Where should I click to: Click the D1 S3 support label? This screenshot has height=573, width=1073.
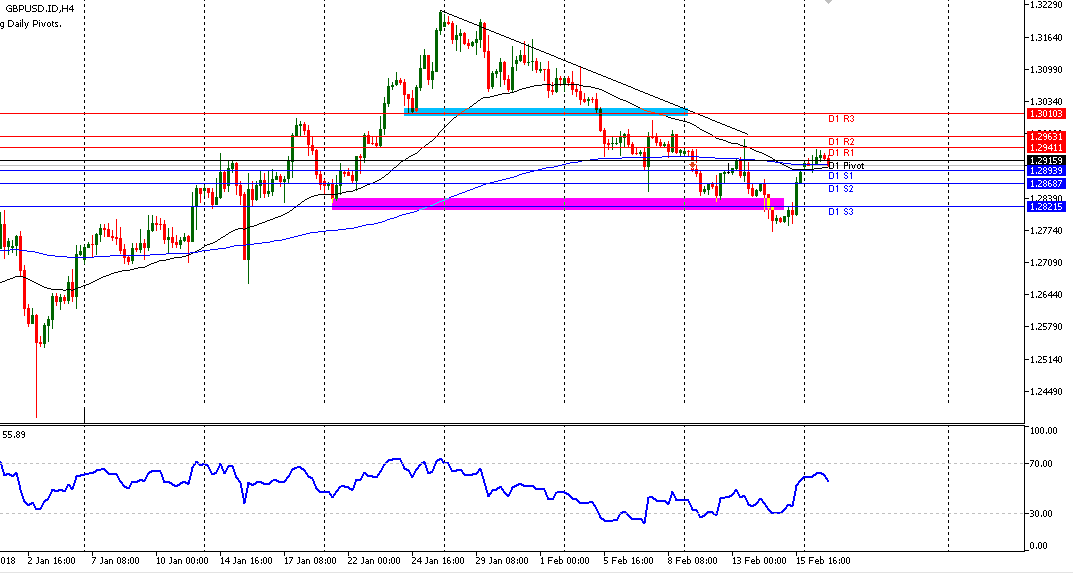(841, 212)
